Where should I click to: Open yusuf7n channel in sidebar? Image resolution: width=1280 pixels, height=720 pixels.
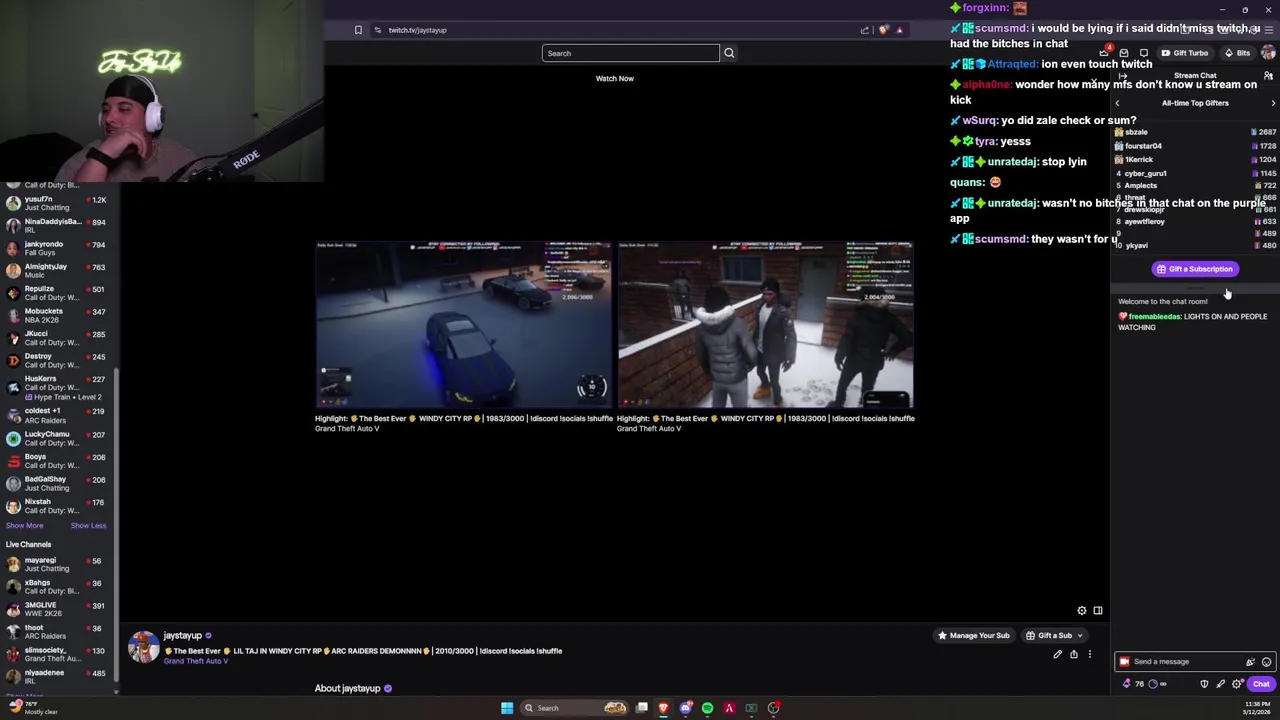pyautogui.click(x=58, y=203)
